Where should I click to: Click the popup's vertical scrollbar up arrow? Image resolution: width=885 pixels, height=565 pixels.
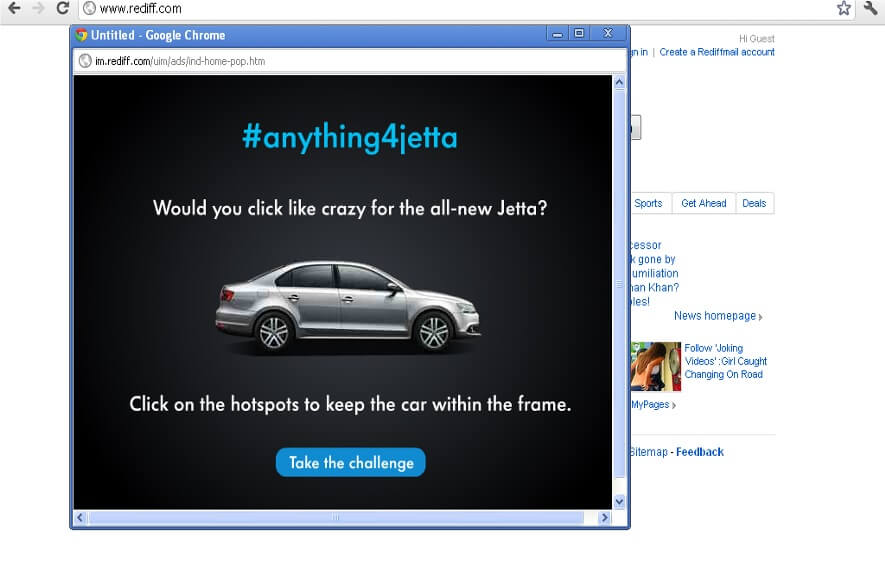619,82
